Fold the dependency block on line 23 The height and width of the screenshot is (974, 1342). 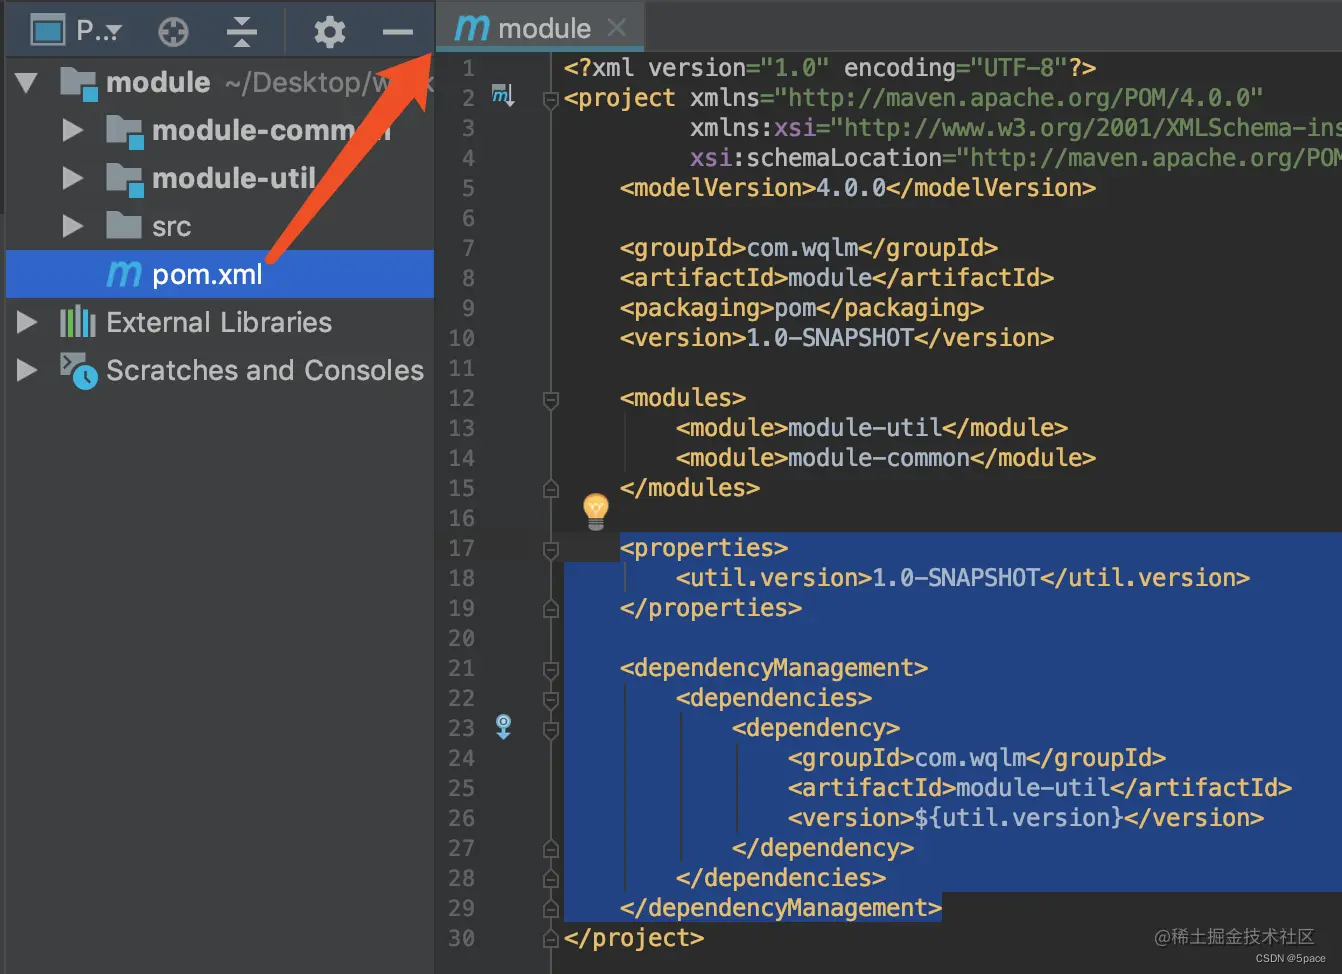[550, 729]
